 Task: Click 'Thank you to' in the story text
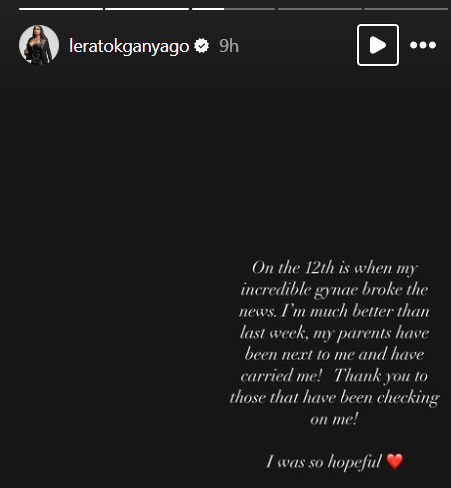[381, 376]
